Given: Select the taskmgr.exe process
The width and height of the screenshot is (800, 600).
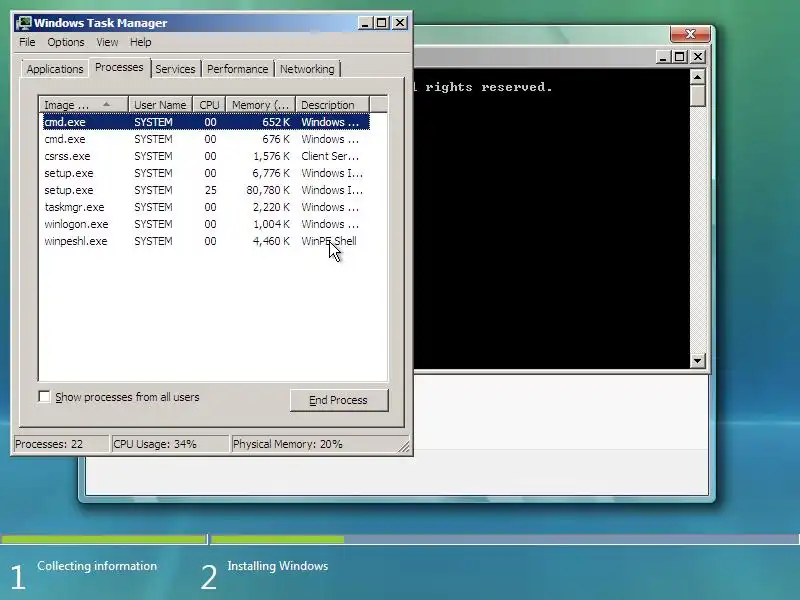Looking at the screenshot, I should tap(206, 207).
